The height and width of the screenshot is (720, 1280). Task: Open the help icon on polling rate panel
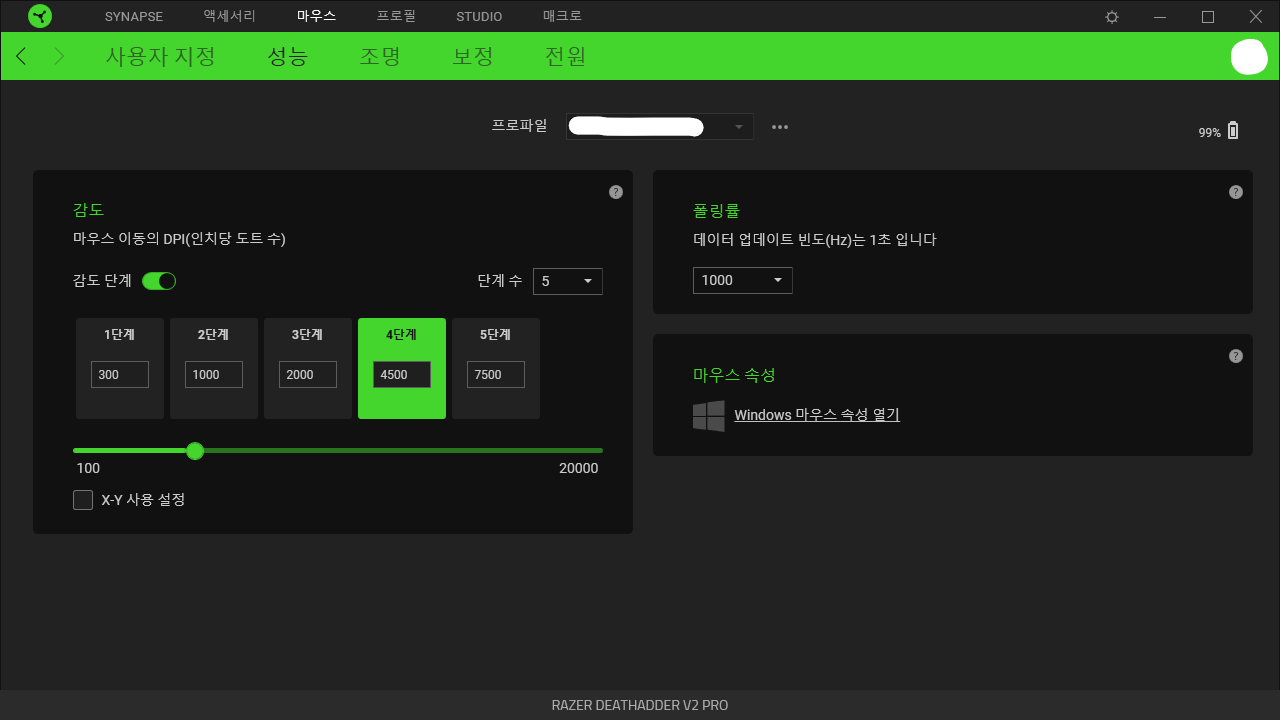click(1236, 192)
